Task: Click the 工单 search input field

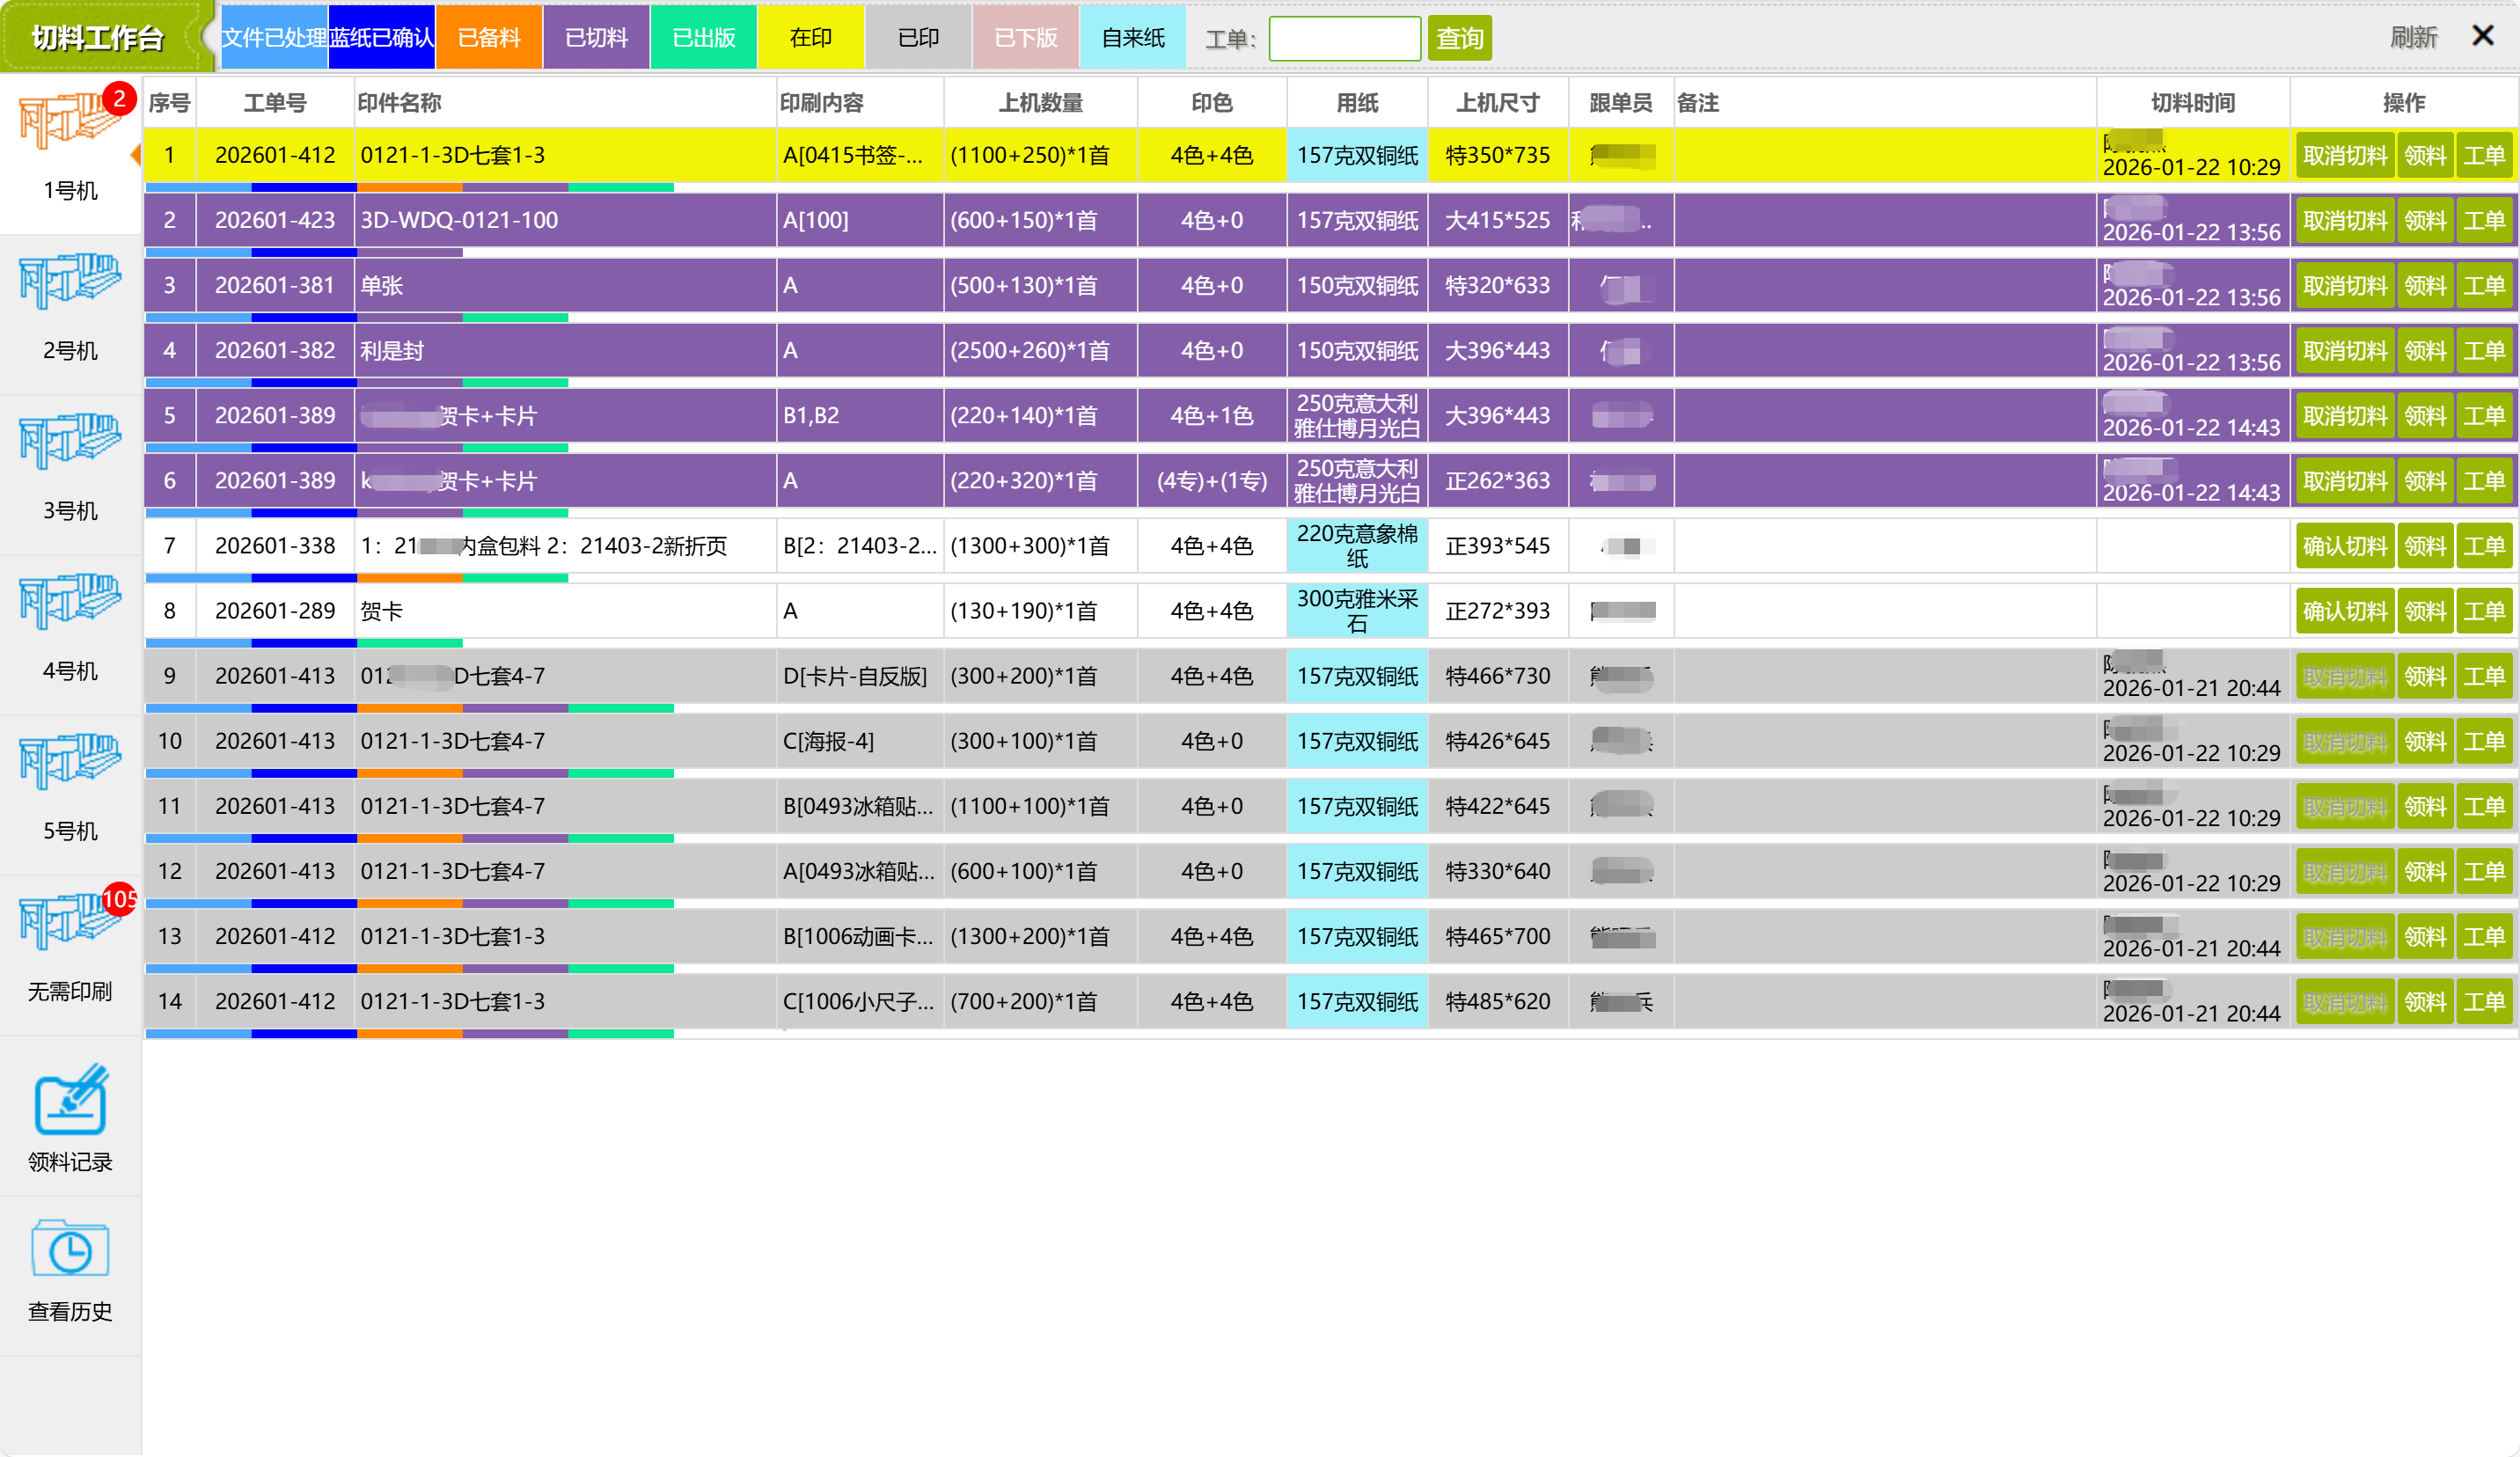Action: pos(1344,38)
